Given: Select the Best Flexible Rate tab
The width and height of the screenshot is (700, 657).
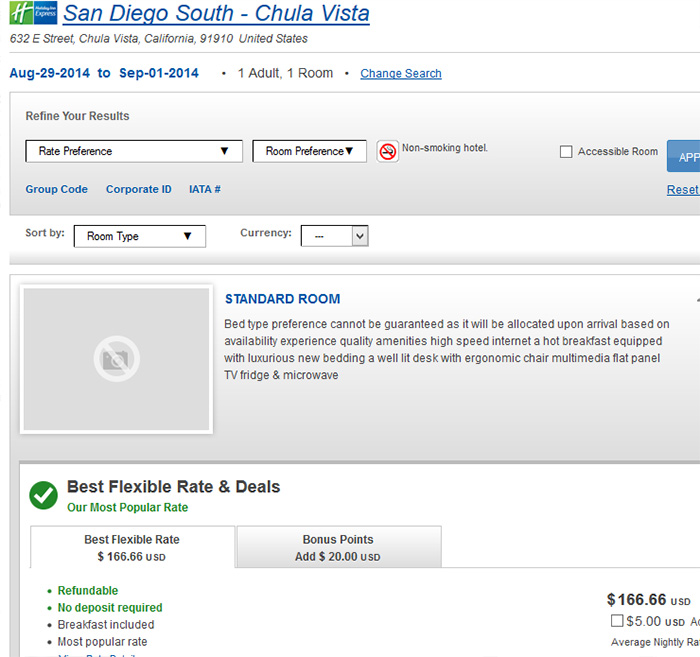Looking at the screenshot, I should pyautogui.click(x=132, y=548).
